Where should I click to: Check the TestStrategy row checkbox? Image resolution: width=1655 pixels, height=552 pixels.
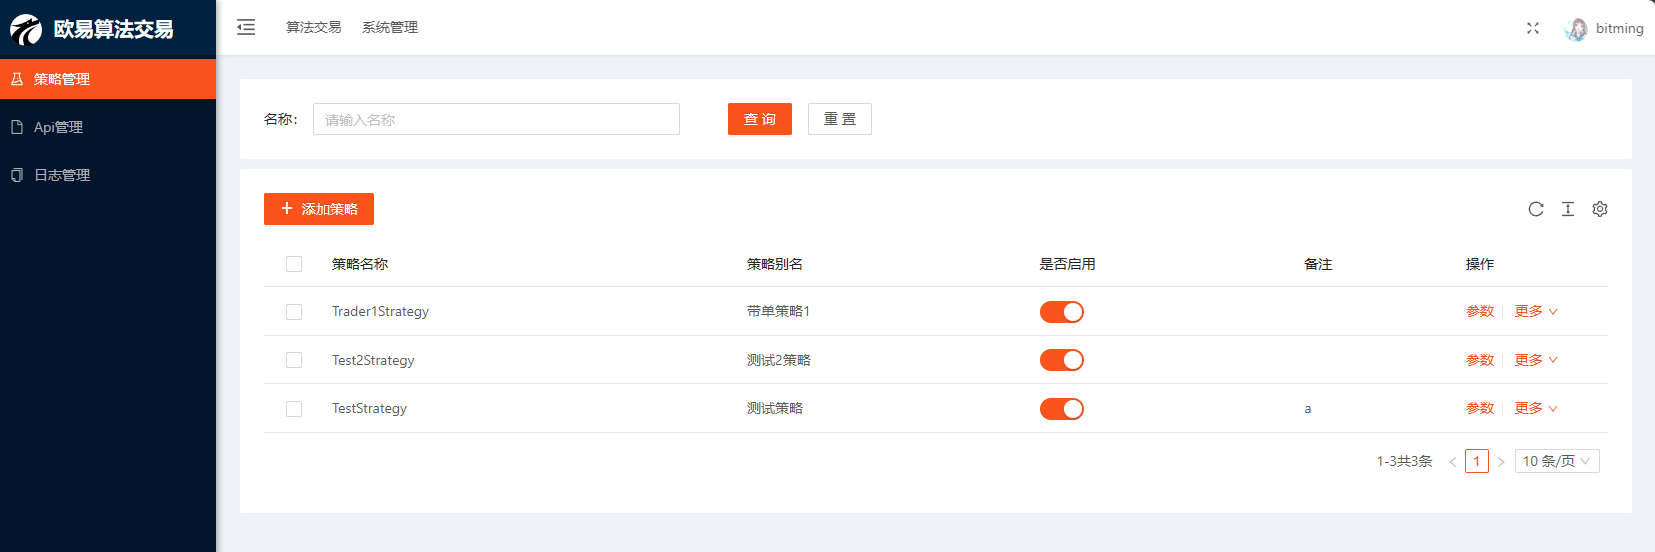point(294,409)
